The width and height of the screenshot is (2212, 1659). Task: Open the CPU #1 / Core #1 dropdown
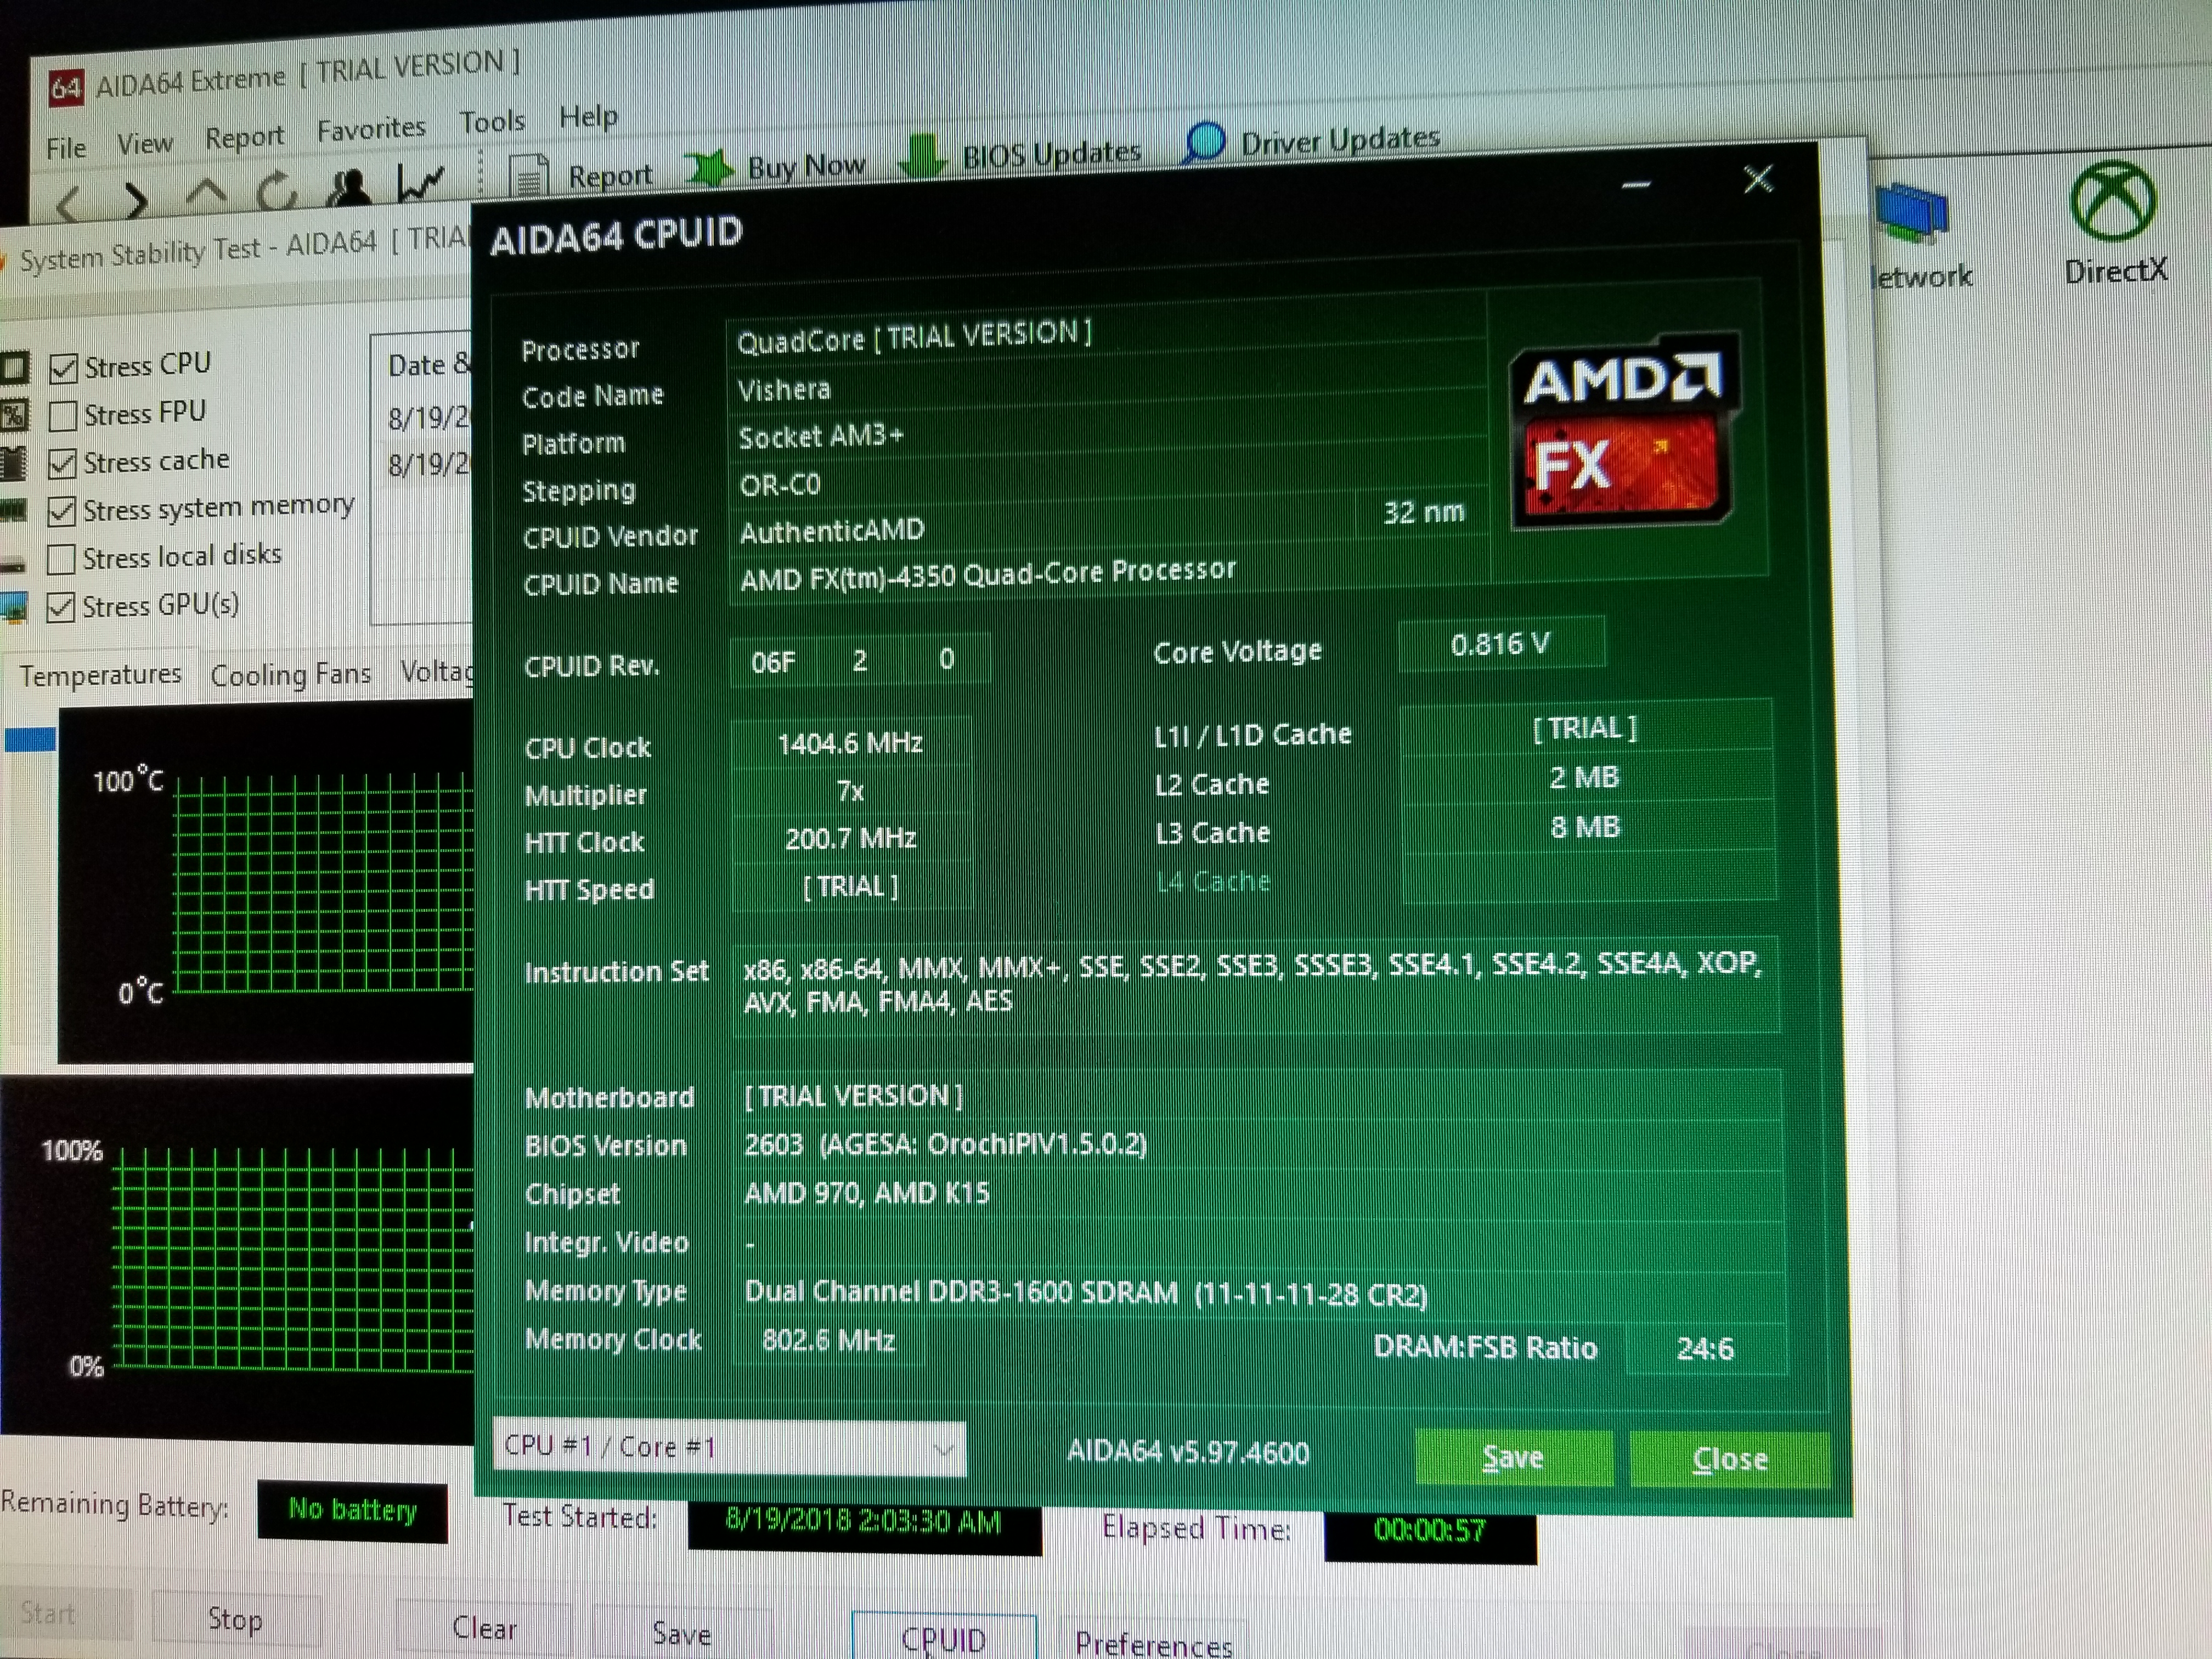click(x=729, y=1447)
